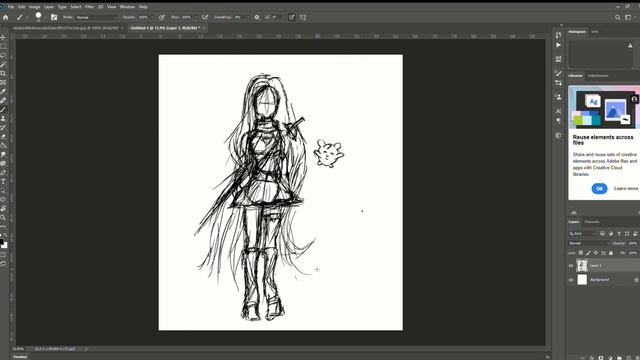Click the Home icon in options bar
The height and width of the screenshot is (360, 640).
5,18
